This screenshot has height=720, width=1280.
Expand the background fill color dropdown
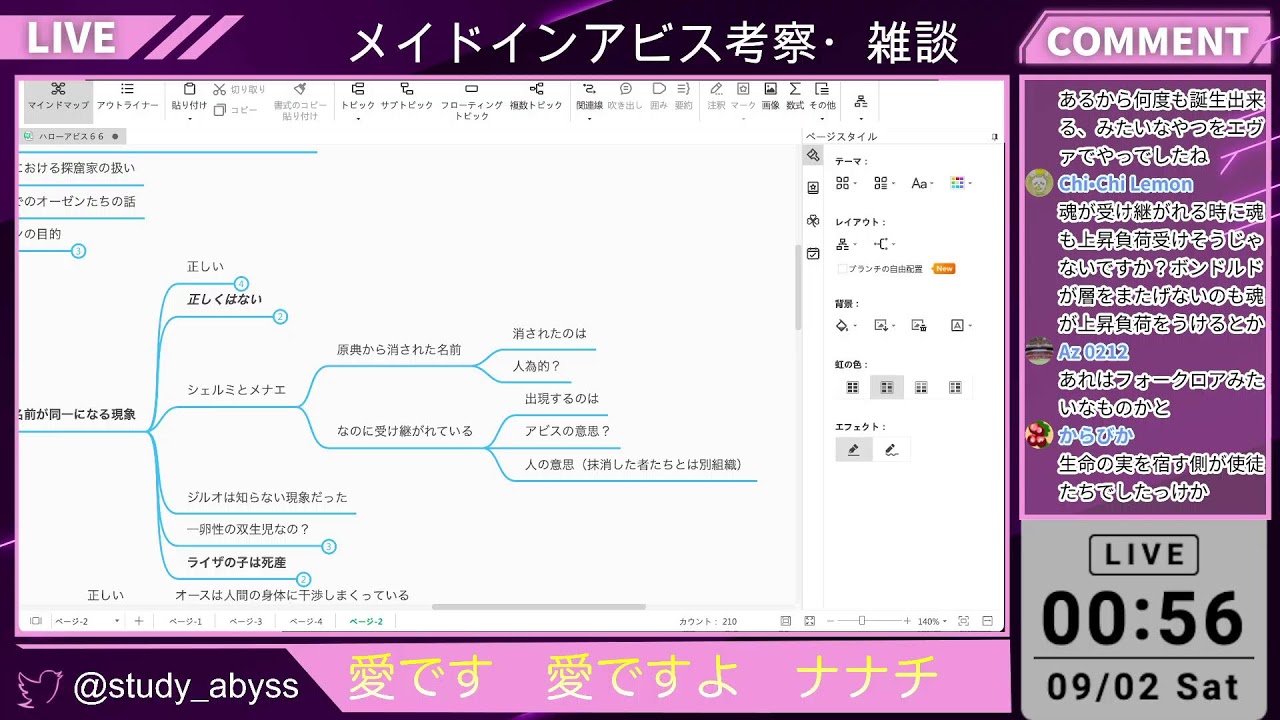tap(847, 325)
